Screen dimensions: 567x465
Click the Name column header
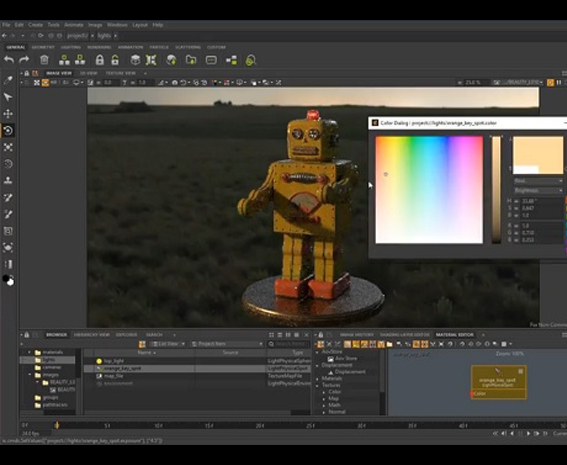[x=144, y=353]
